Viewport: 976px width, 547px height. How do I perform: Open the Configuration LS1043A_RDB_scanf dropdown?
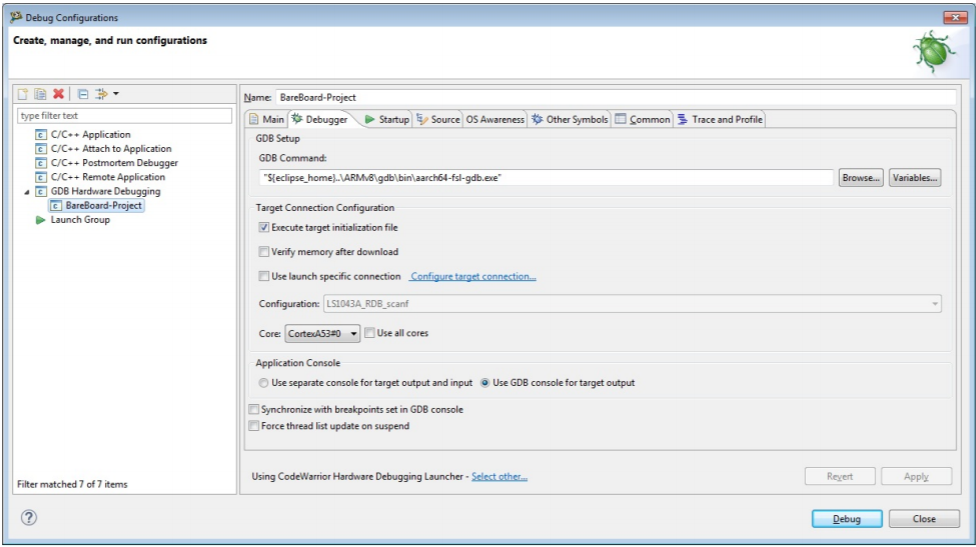click(632, 304)
